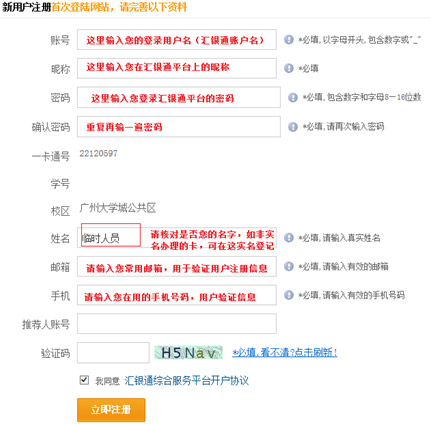Click the info icon beside 邮箱 field

[289, 266]
